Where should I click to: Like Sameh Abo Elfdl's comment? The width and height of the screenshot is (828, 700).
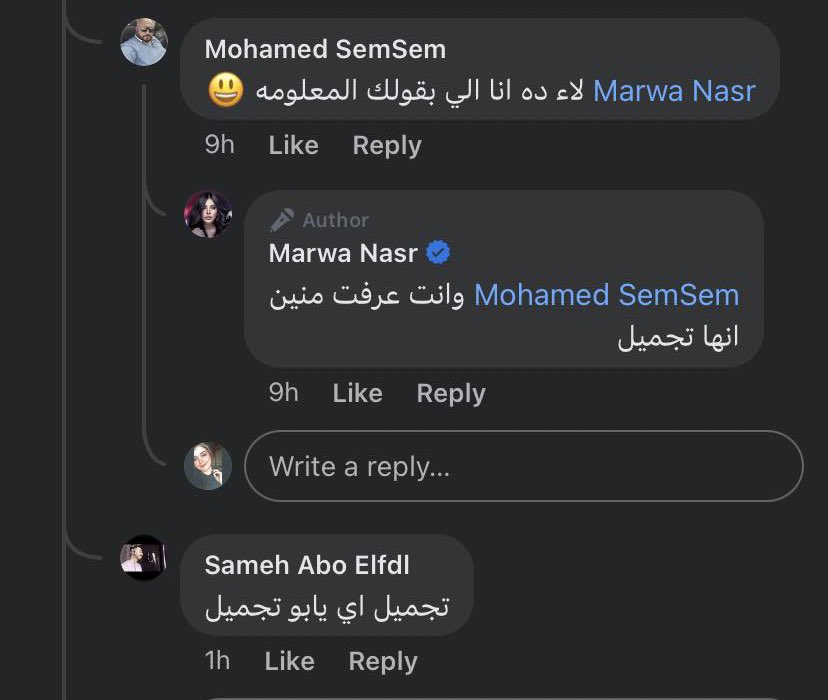point(289,661)
